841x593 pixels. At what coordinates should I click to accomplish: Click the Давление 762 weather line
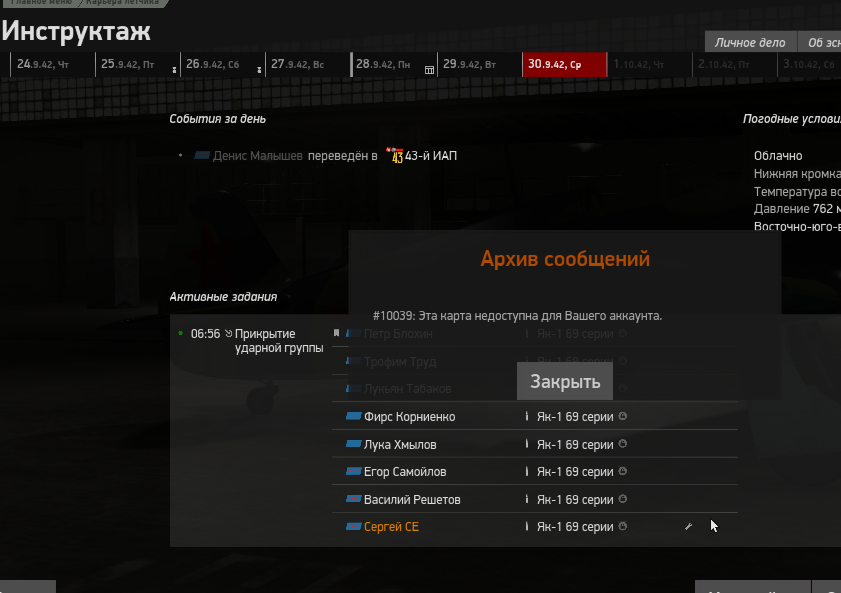tap(797, 209)
